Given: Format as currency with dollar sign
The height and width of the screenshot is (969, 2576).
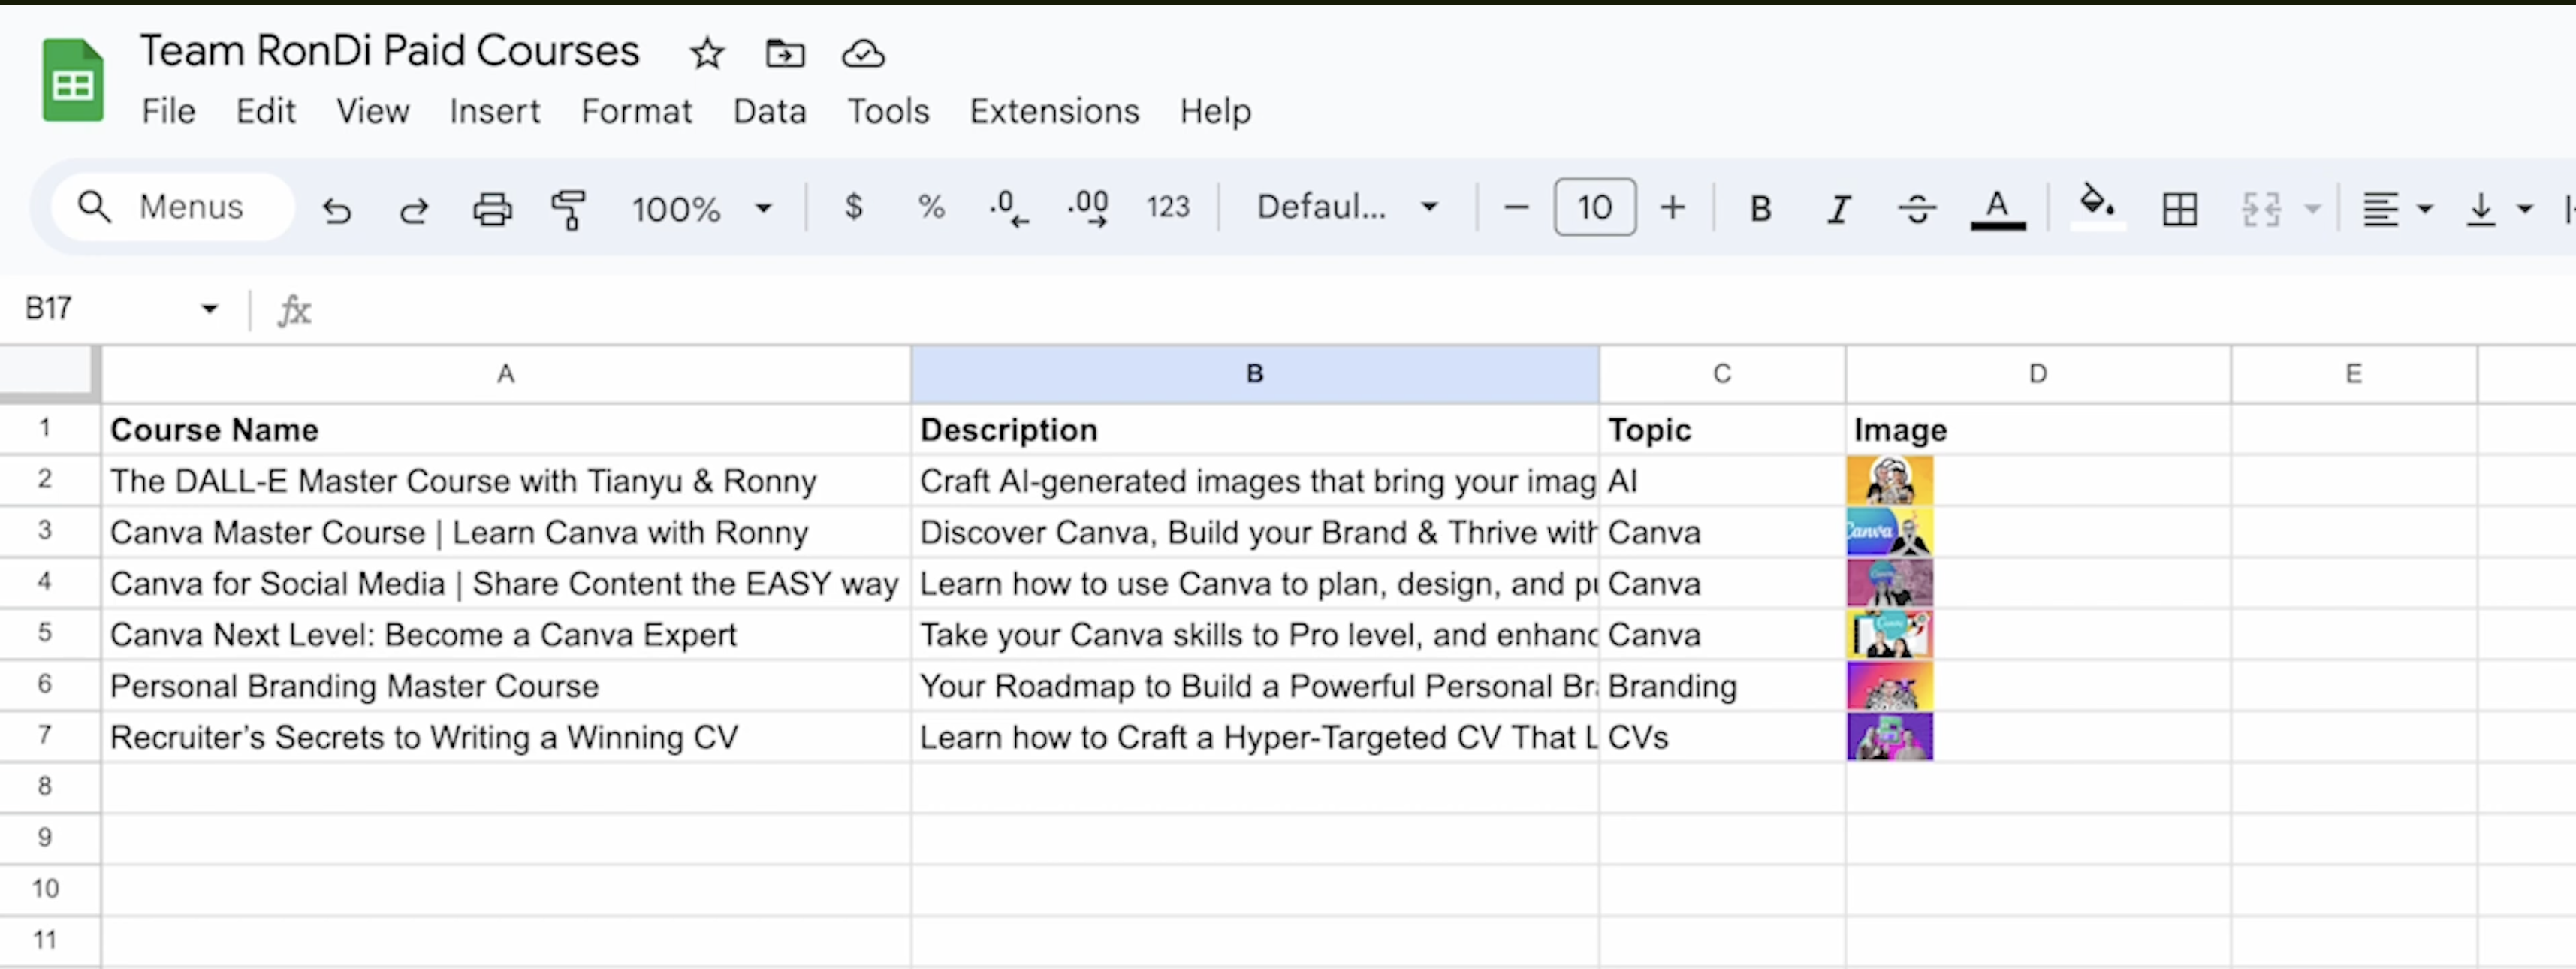Looking at the screenshot, I should point(853,207).
